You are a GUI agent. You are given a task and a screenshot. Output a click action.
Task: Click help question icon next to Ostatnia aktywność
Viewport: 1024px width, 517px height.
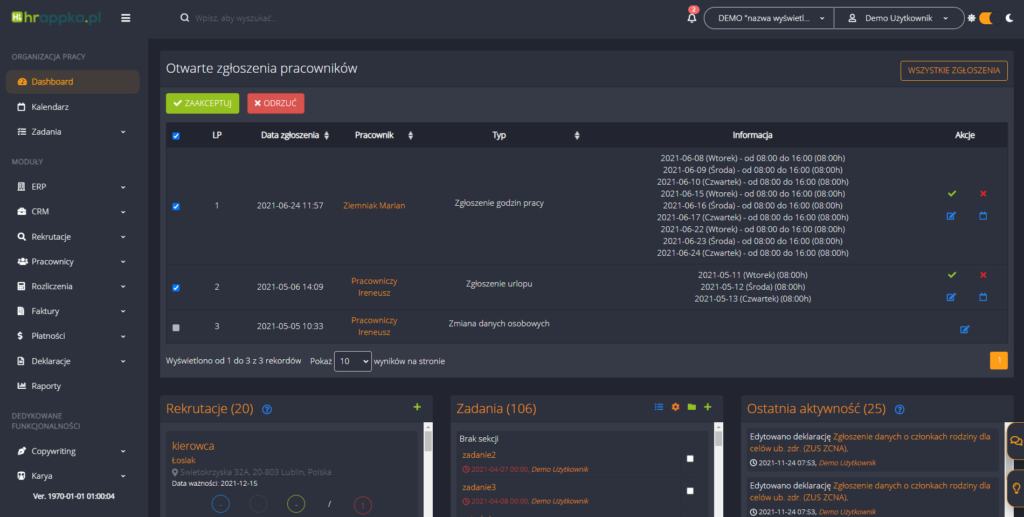(900, 409)
